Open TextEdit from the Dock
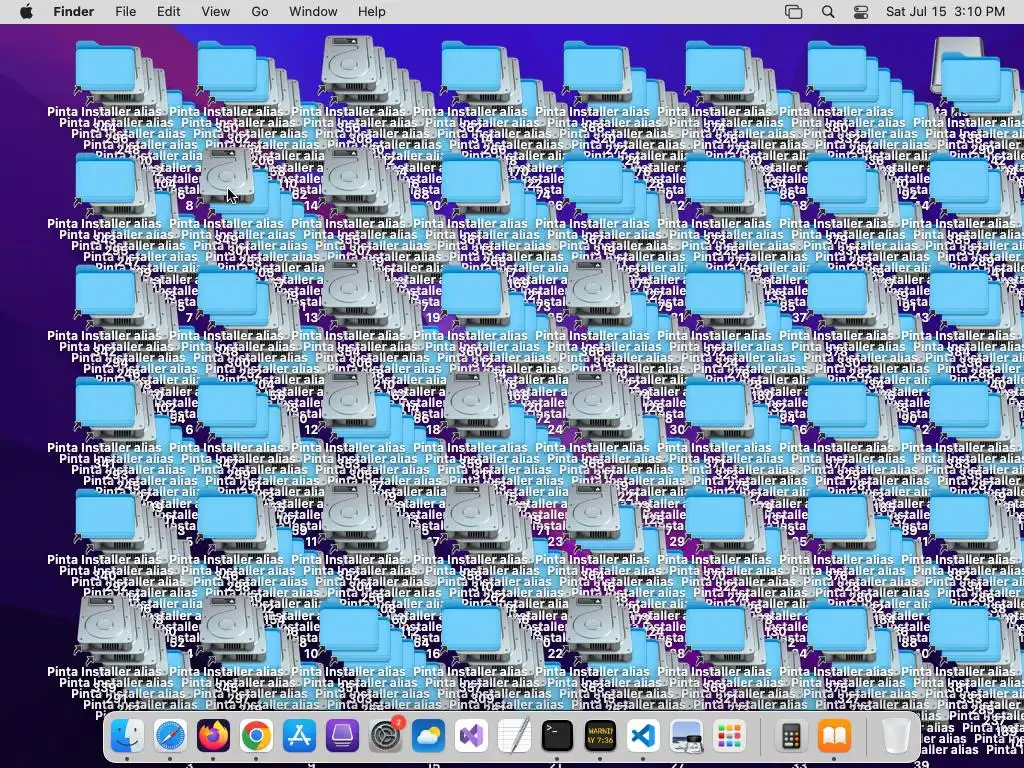The image size is (1024, 768). coord(514,736)
